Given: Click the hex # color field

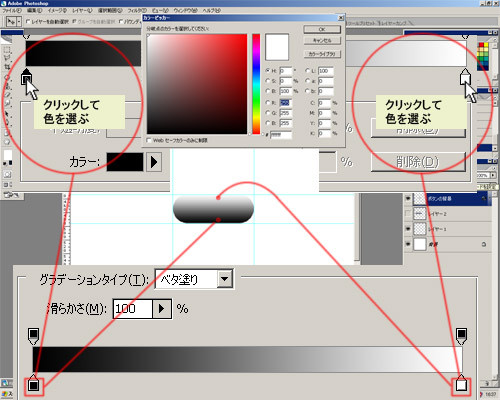Looking at the screenshot, I should coord(281,134).
